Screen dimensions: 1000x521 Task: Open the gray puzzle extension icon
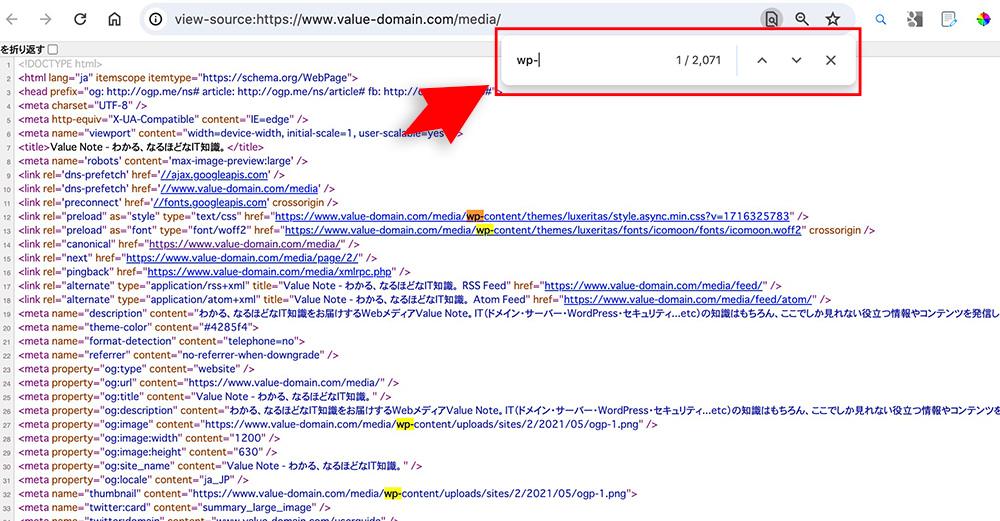(x=915, y=19)
